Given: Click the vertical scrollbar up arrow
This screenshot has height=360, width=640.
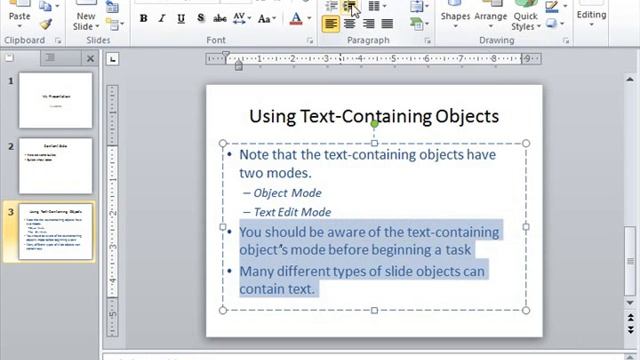Looking at the screenshot, I should (630, 80).
